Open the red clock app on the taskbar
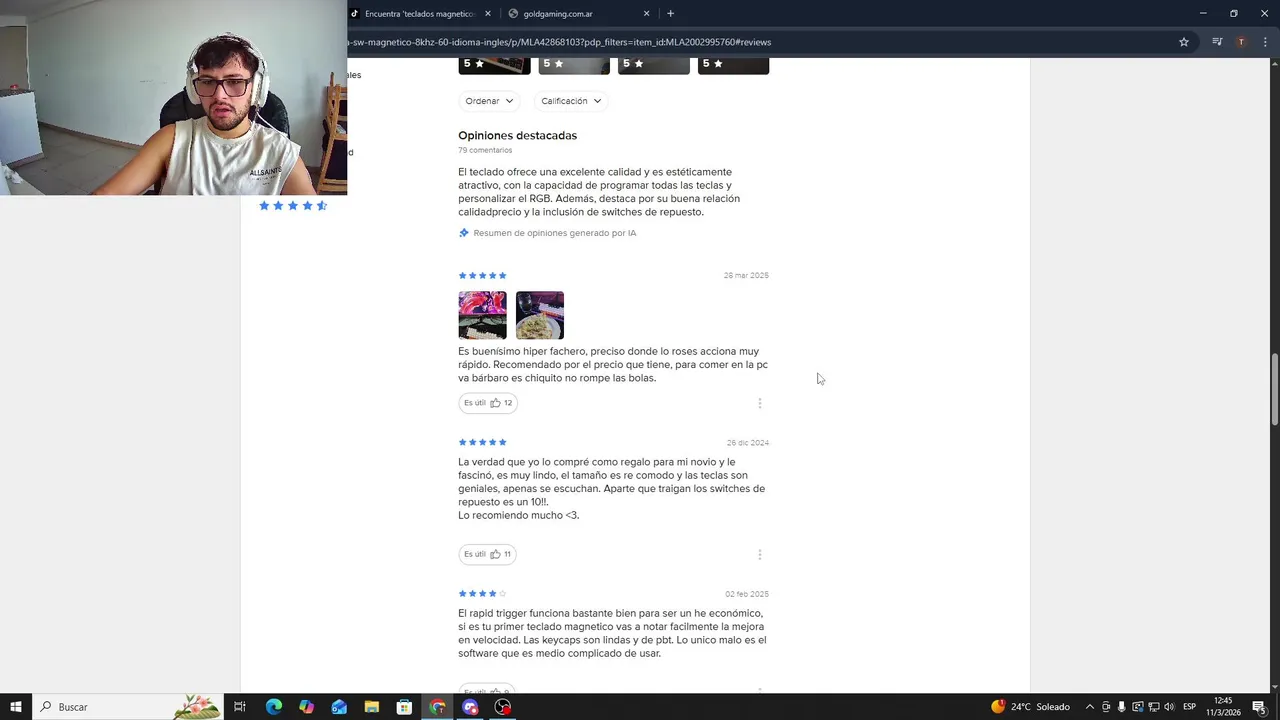Viewport: 1280px width, 720px height. point(503,707)
